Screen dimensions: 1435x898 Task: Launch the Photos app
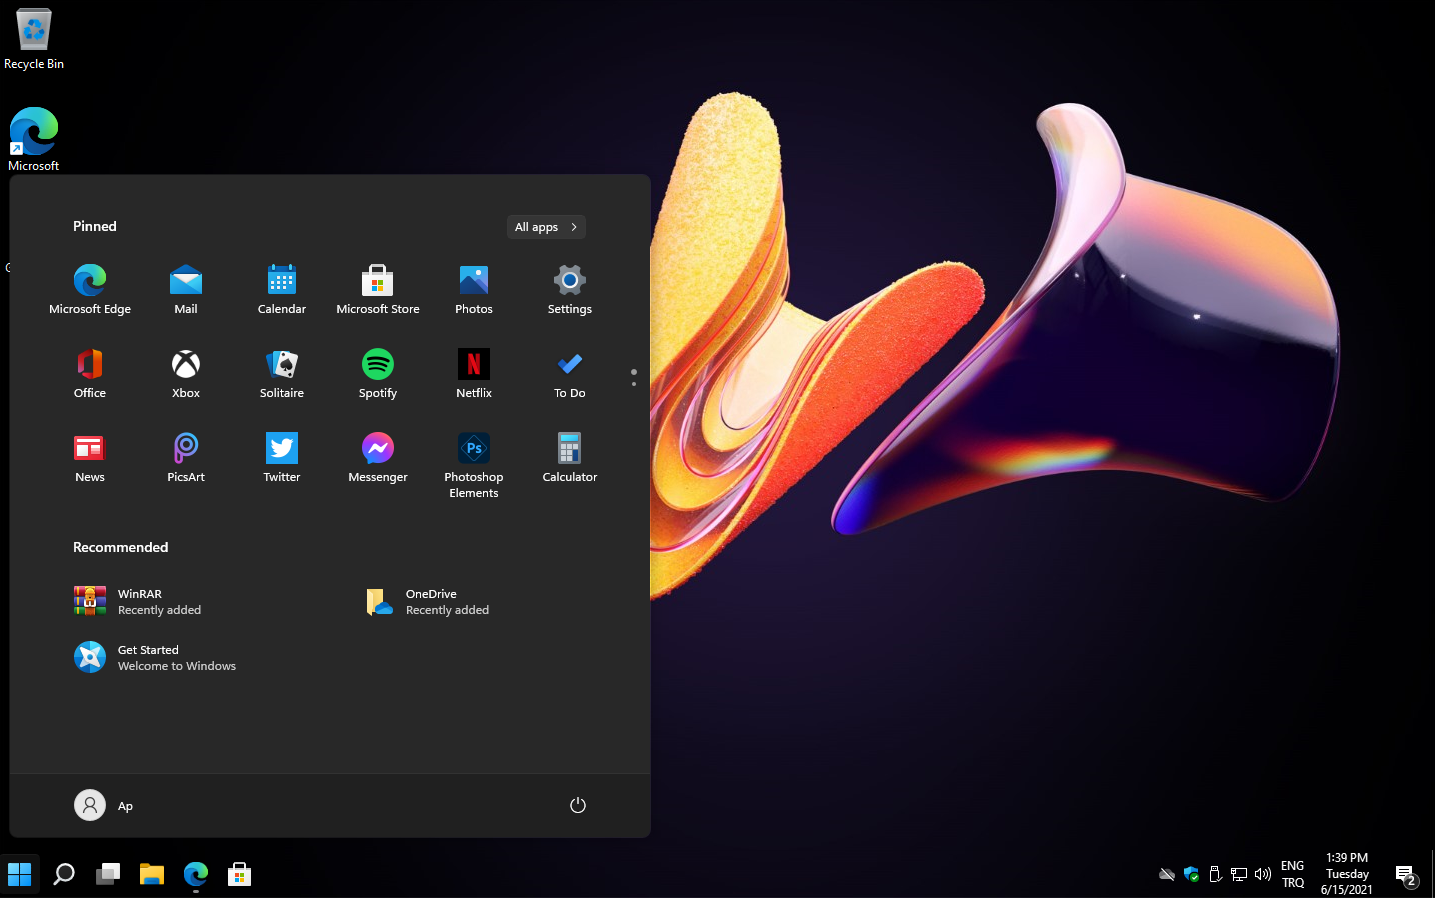click(474, 290)
